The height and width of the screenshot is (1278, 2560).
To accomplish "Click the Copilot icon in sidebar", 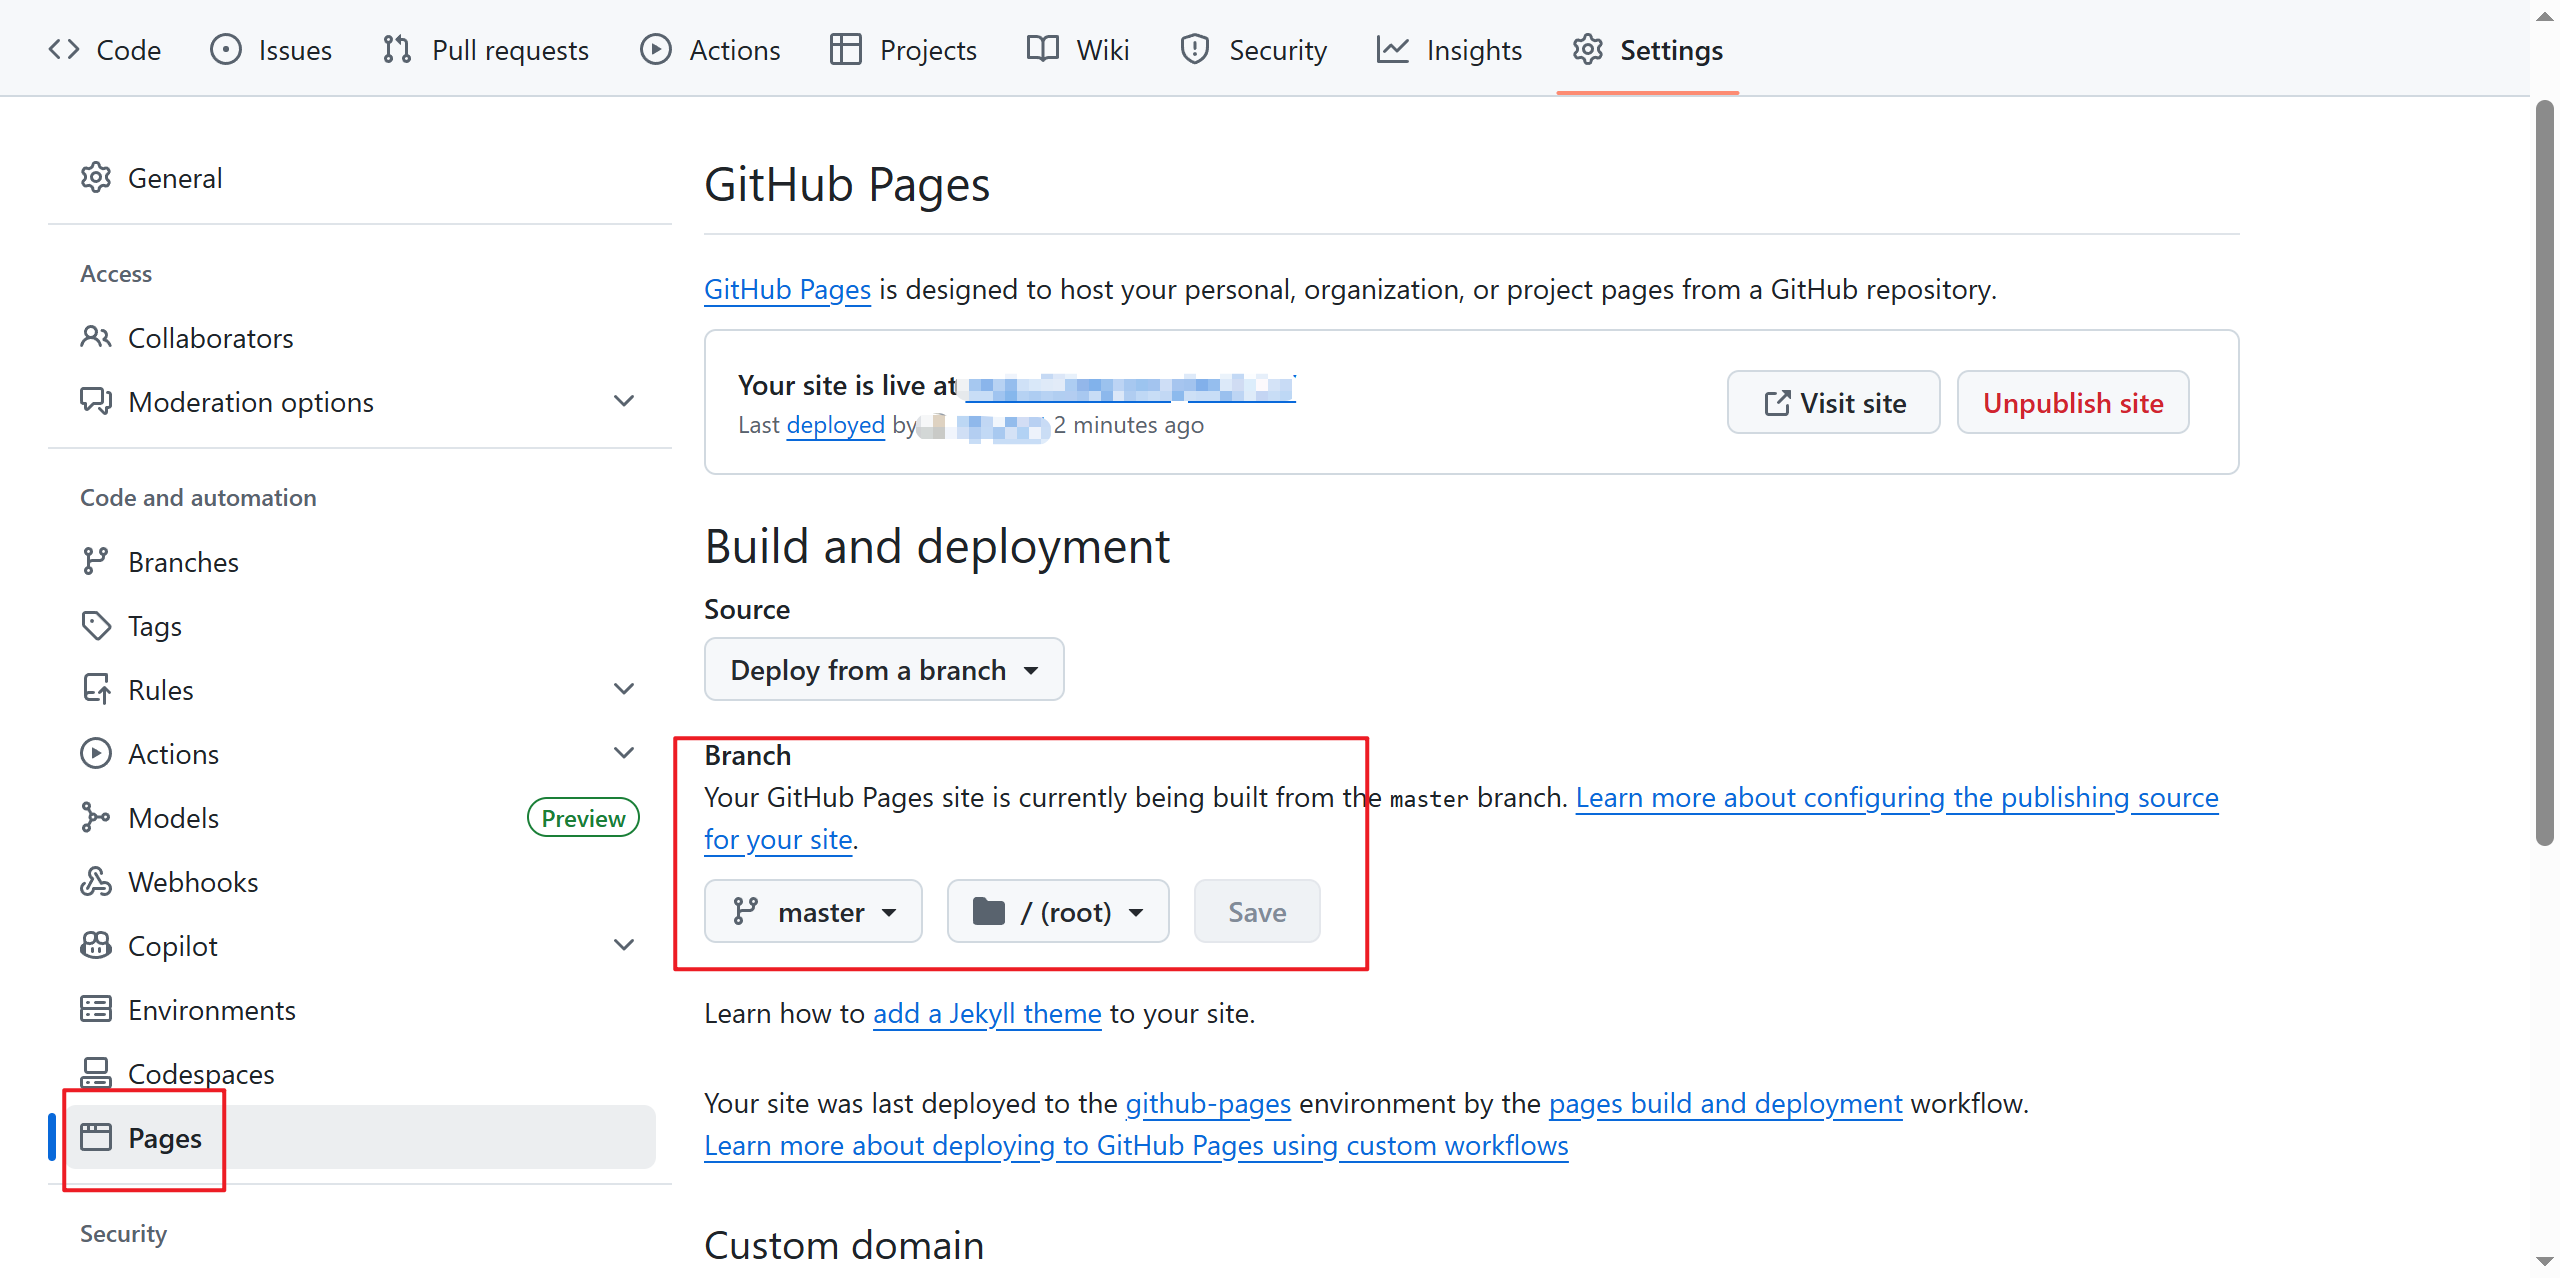I will click(x=96, y=945).
